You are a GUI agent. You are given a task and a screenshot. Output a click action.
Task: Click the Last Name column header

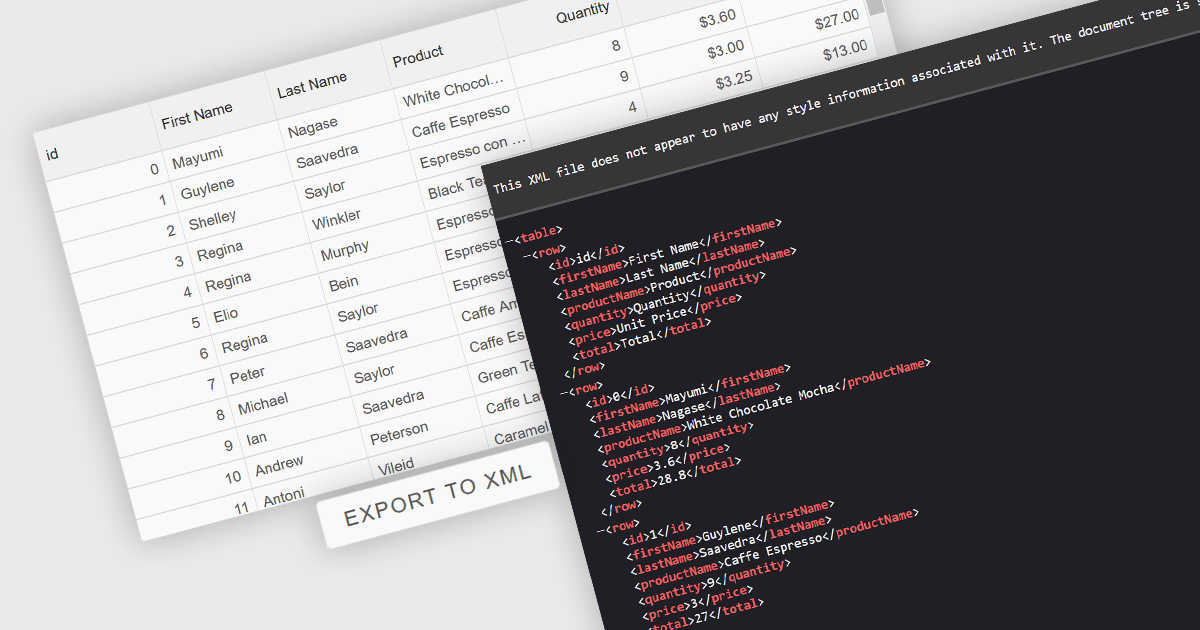(312, 86)
